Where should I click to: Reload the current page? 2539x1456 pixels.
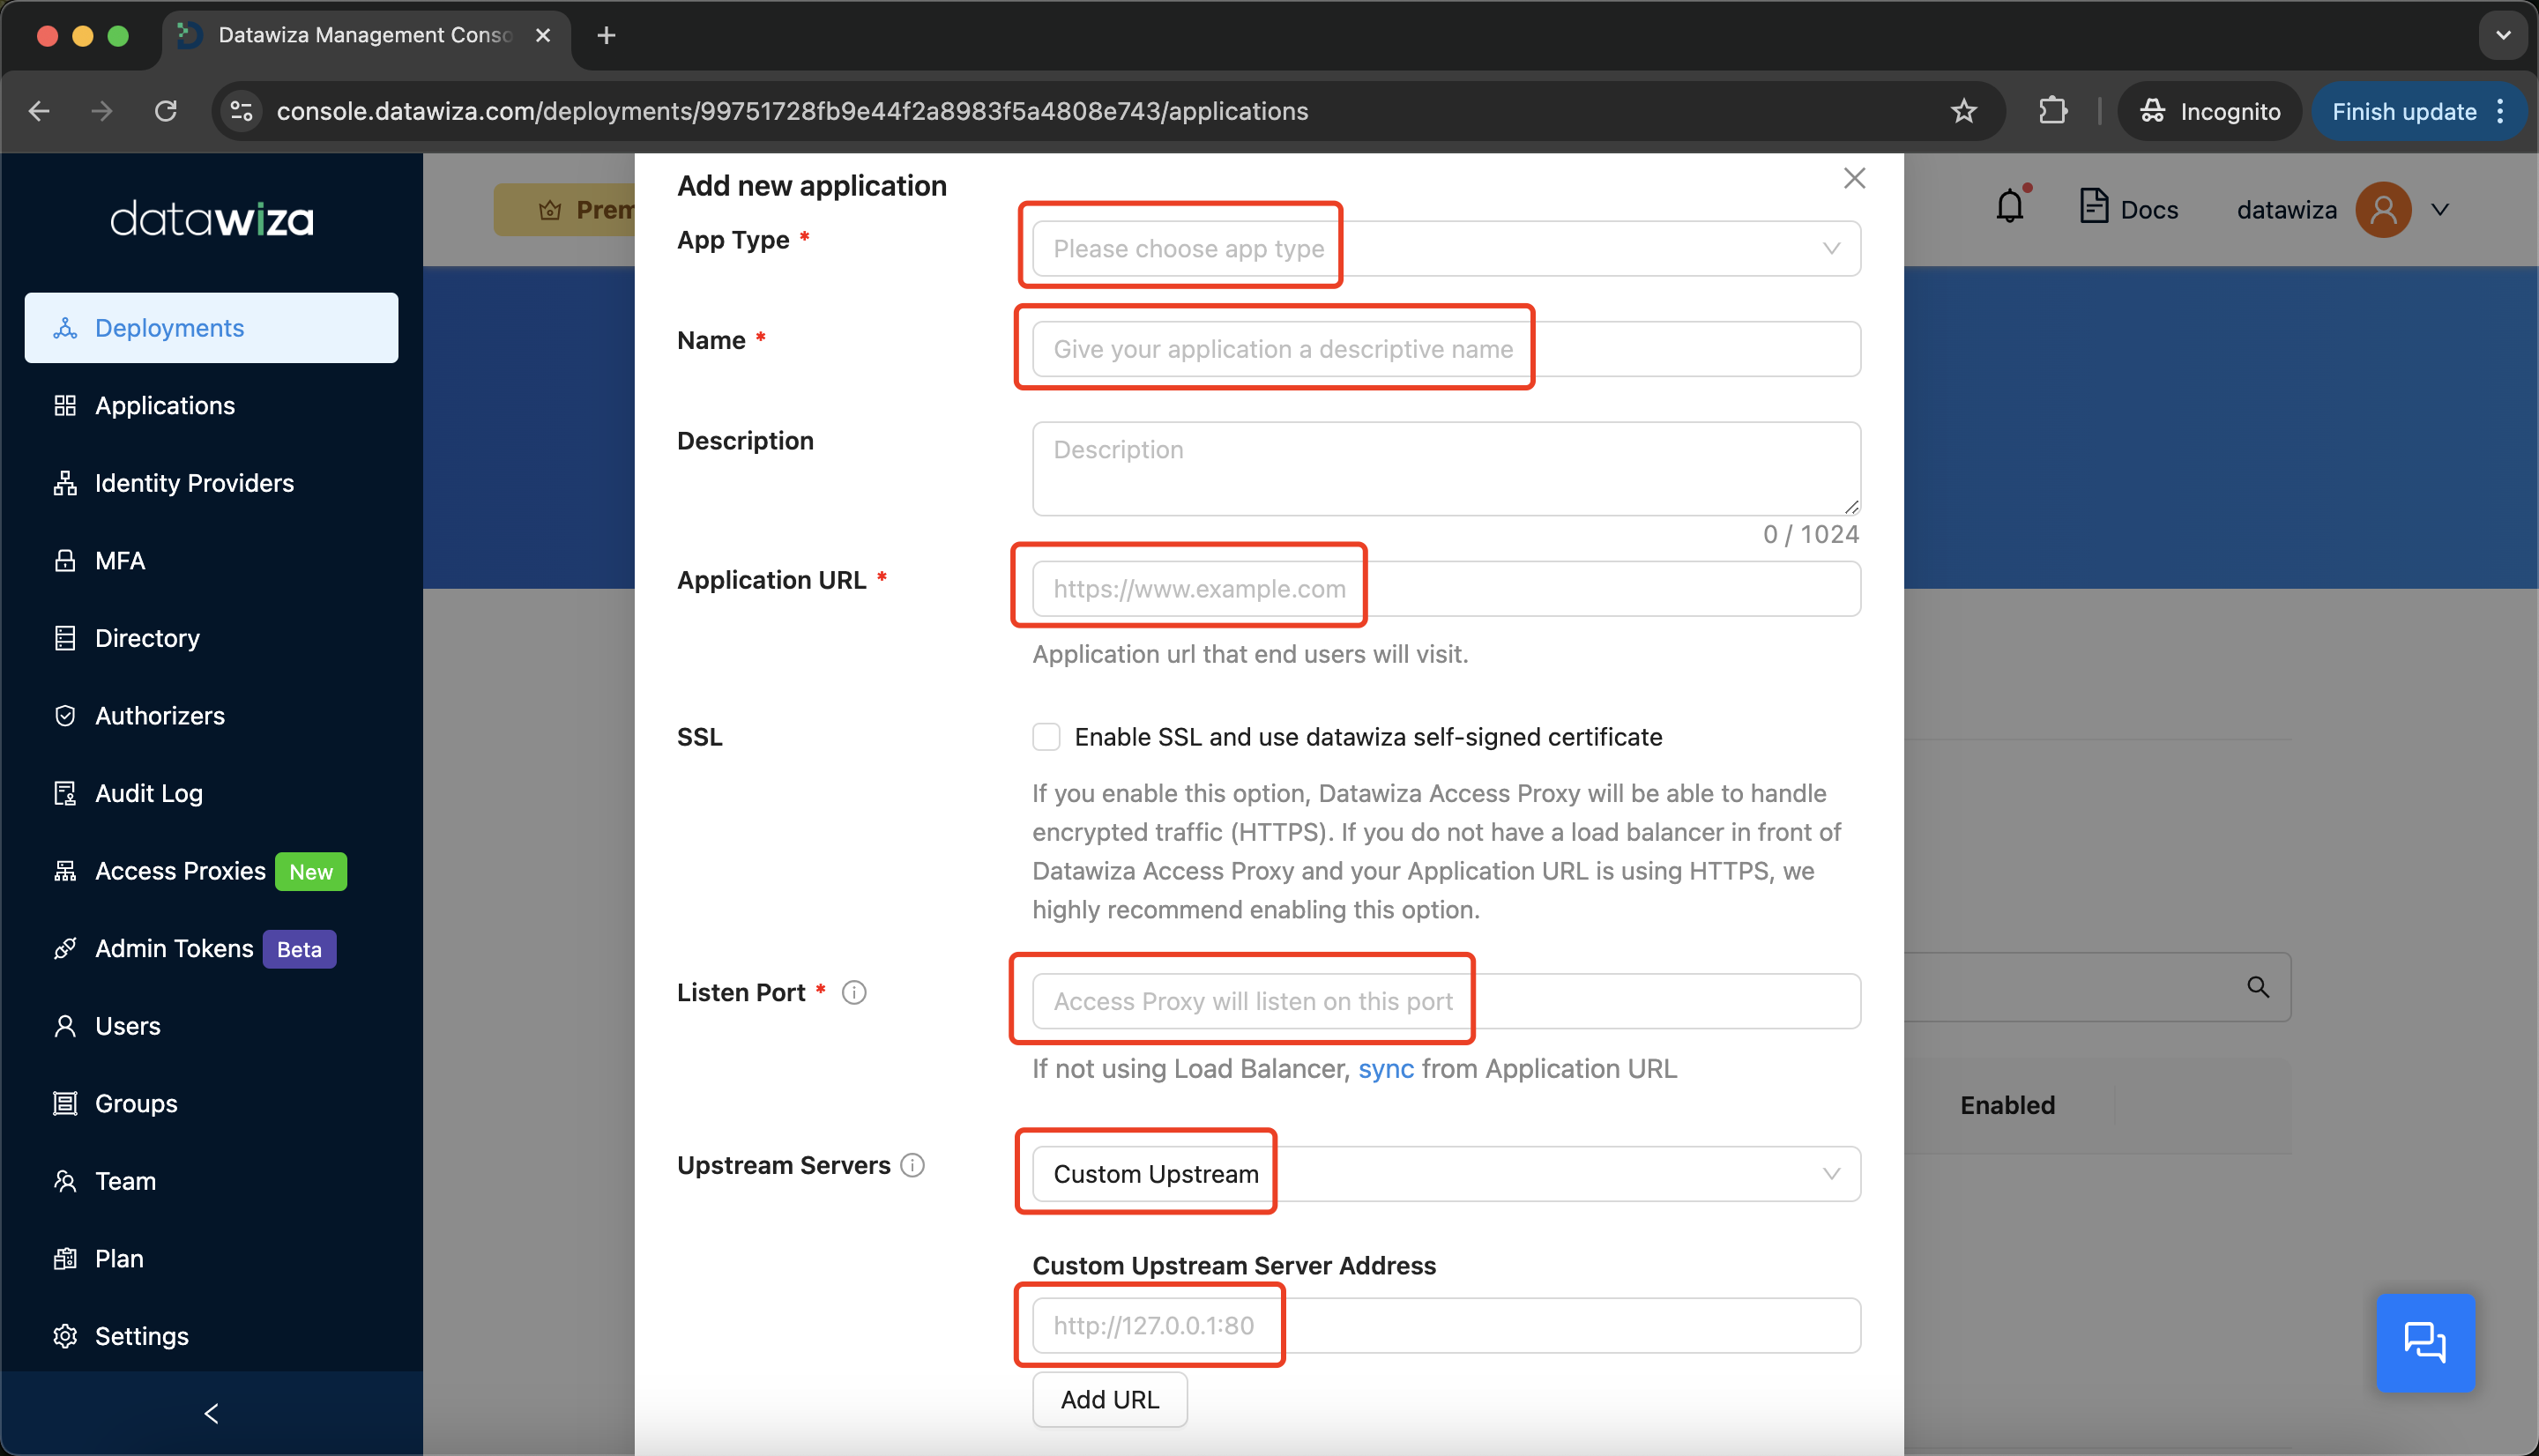[166, 111]
